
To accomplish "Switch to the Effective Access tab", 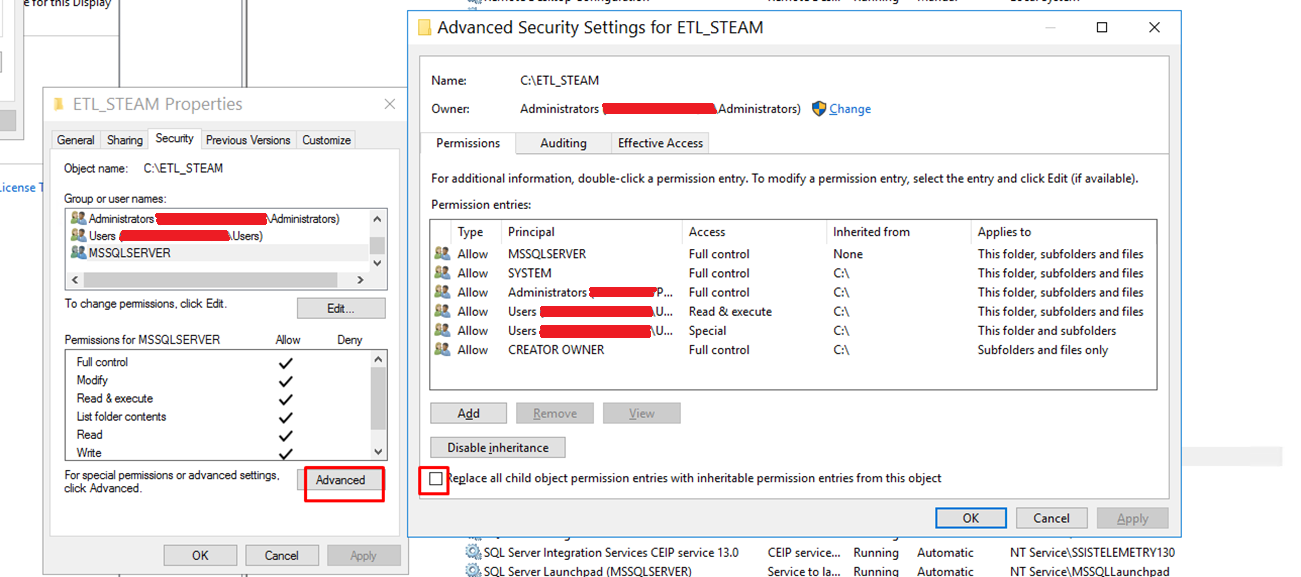I will tap(660, 143).
